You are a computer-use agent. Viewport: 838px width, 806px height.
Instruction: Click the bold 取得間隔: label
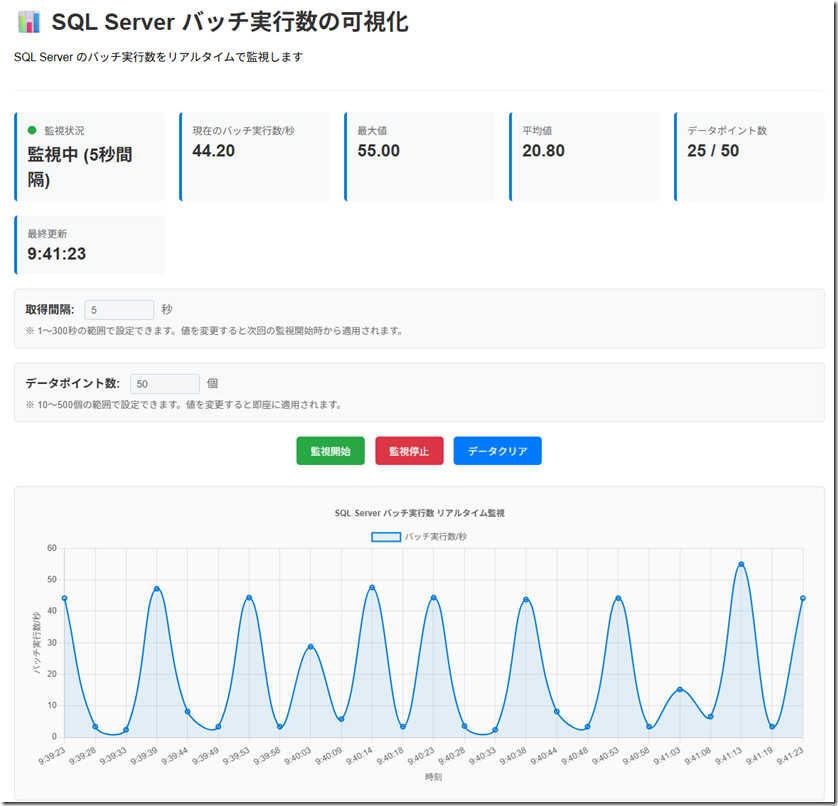[x=50, y=310]
